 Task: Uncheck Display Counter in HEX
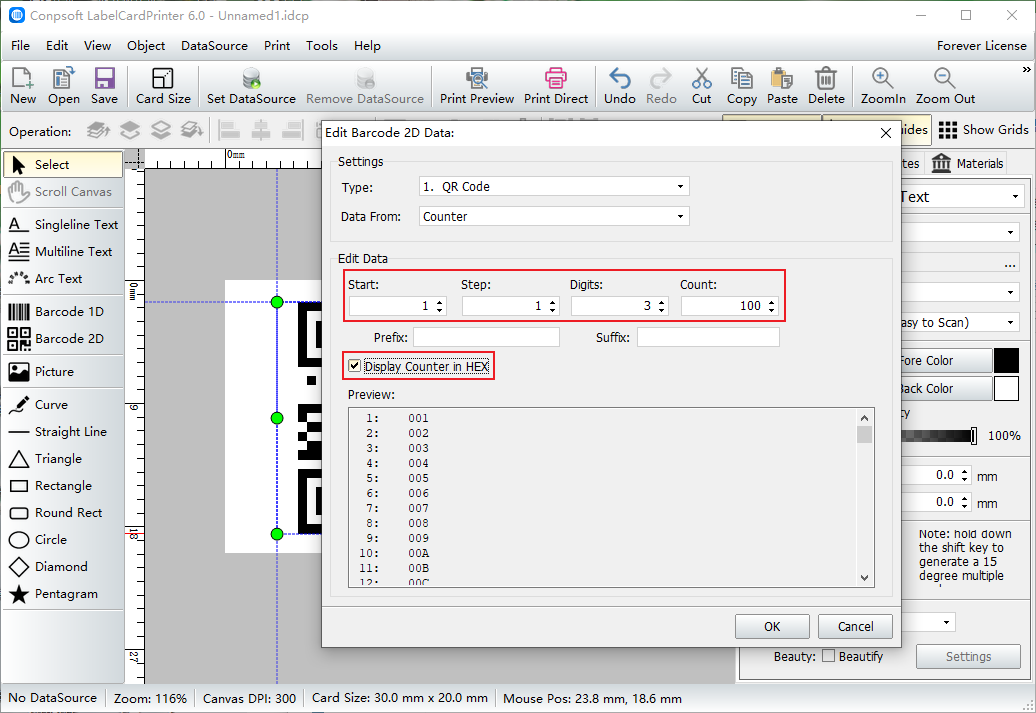[x=355, y=366]
